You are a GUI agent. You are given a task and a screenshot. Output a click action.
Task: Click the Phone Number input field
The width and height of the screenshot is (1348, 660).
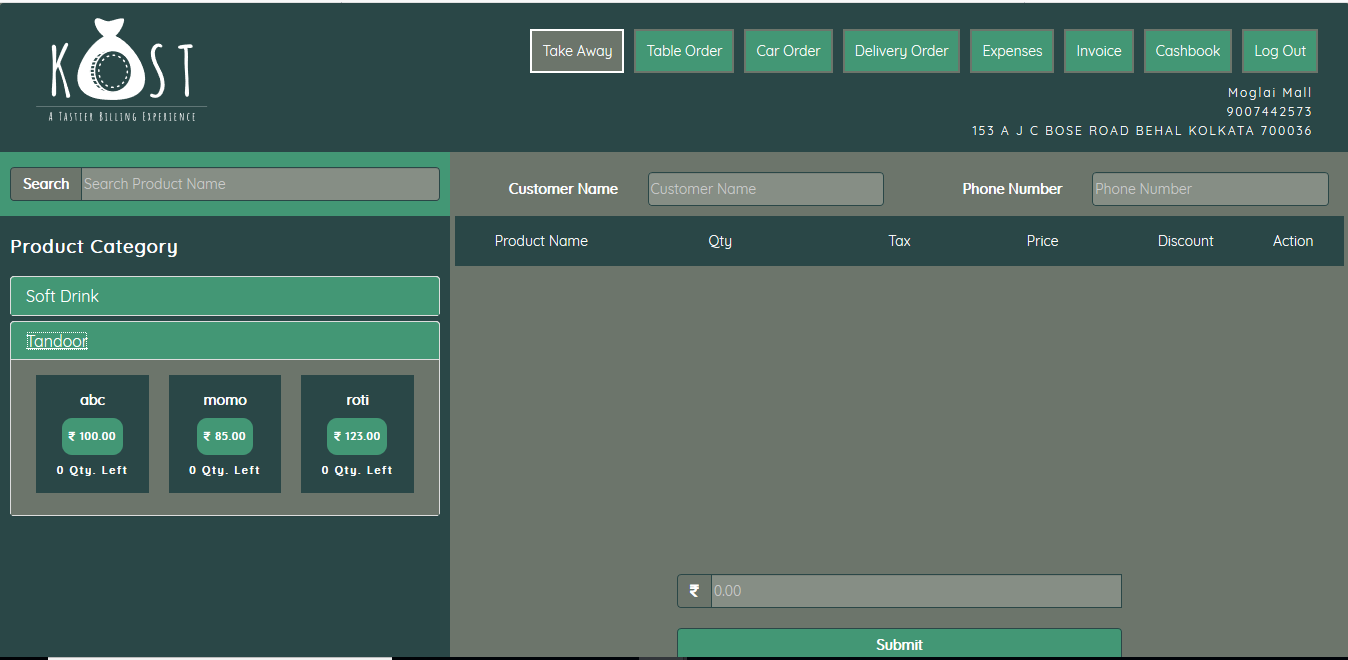(1210, 189)
